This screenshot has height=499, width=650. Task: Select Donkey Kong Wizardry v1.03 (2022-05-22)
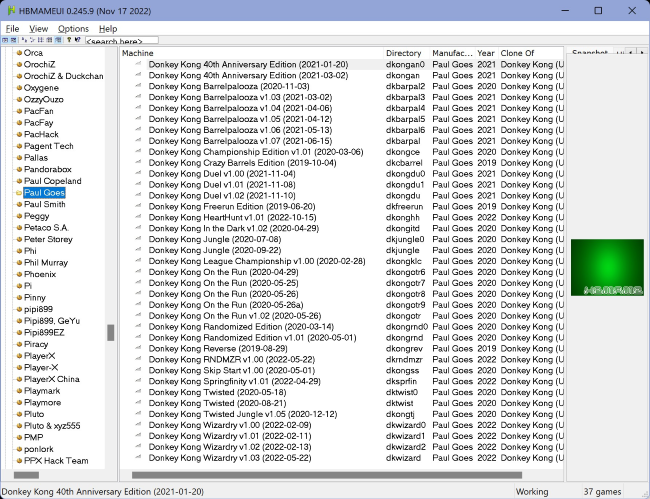point(230,458)
